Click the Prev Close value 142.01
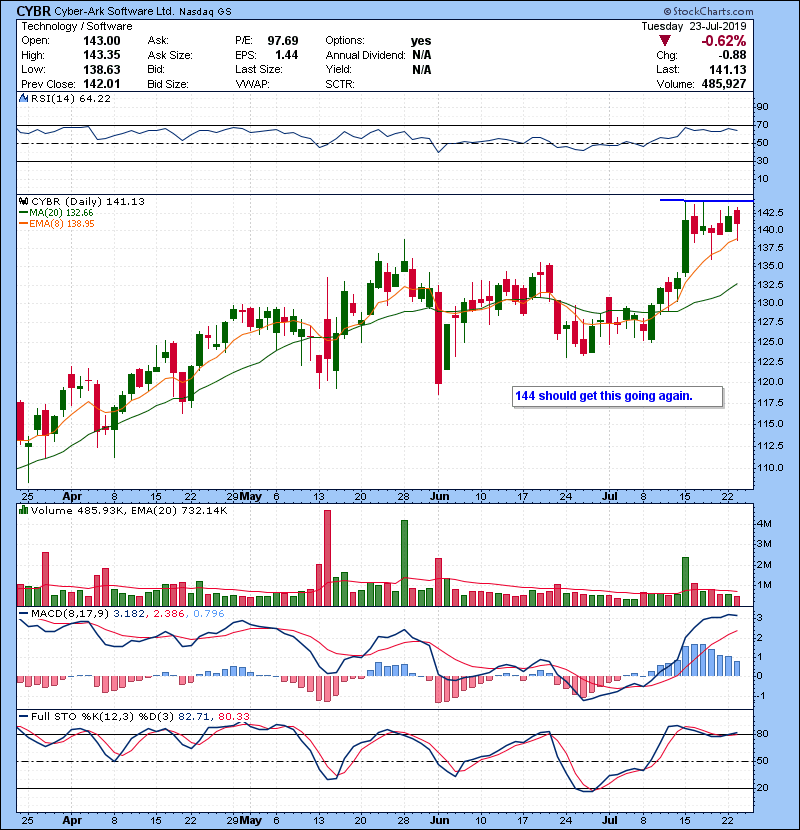The height and width of the screenshot is (830, 800). point(102,84)
